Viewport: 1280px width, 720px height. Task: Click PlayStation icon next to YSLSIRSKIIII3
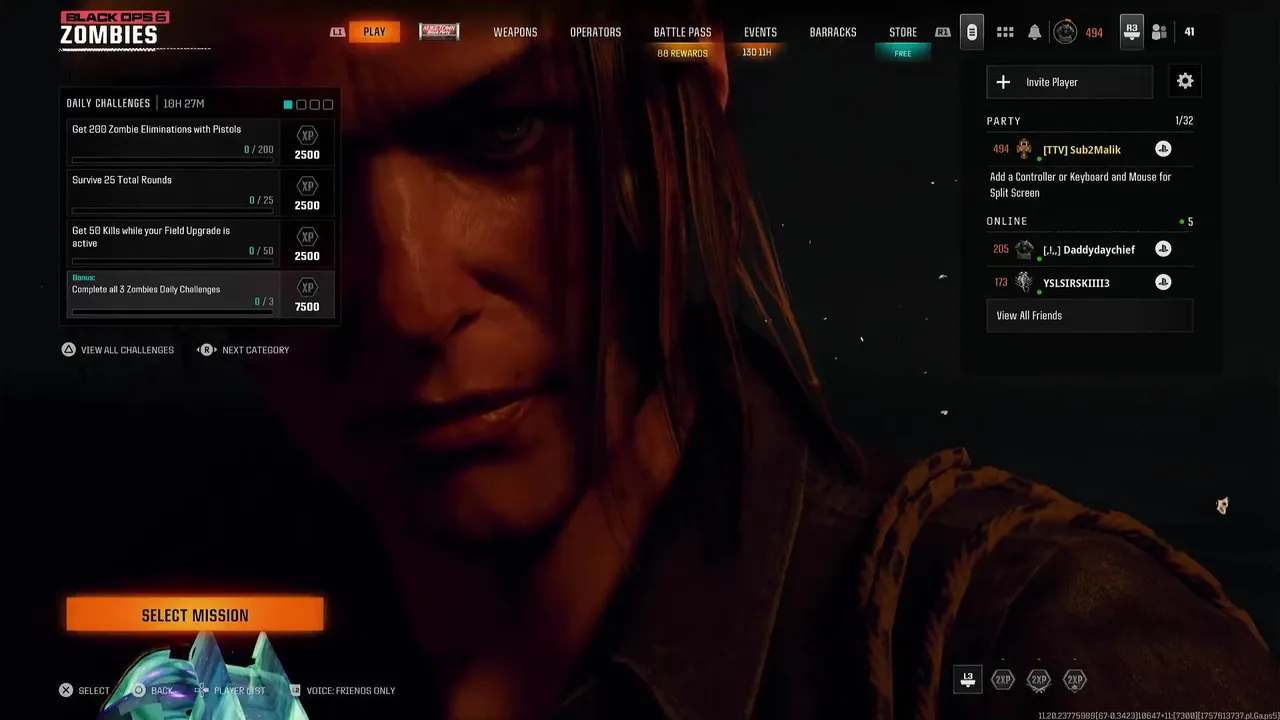(x=1163, y=282)
